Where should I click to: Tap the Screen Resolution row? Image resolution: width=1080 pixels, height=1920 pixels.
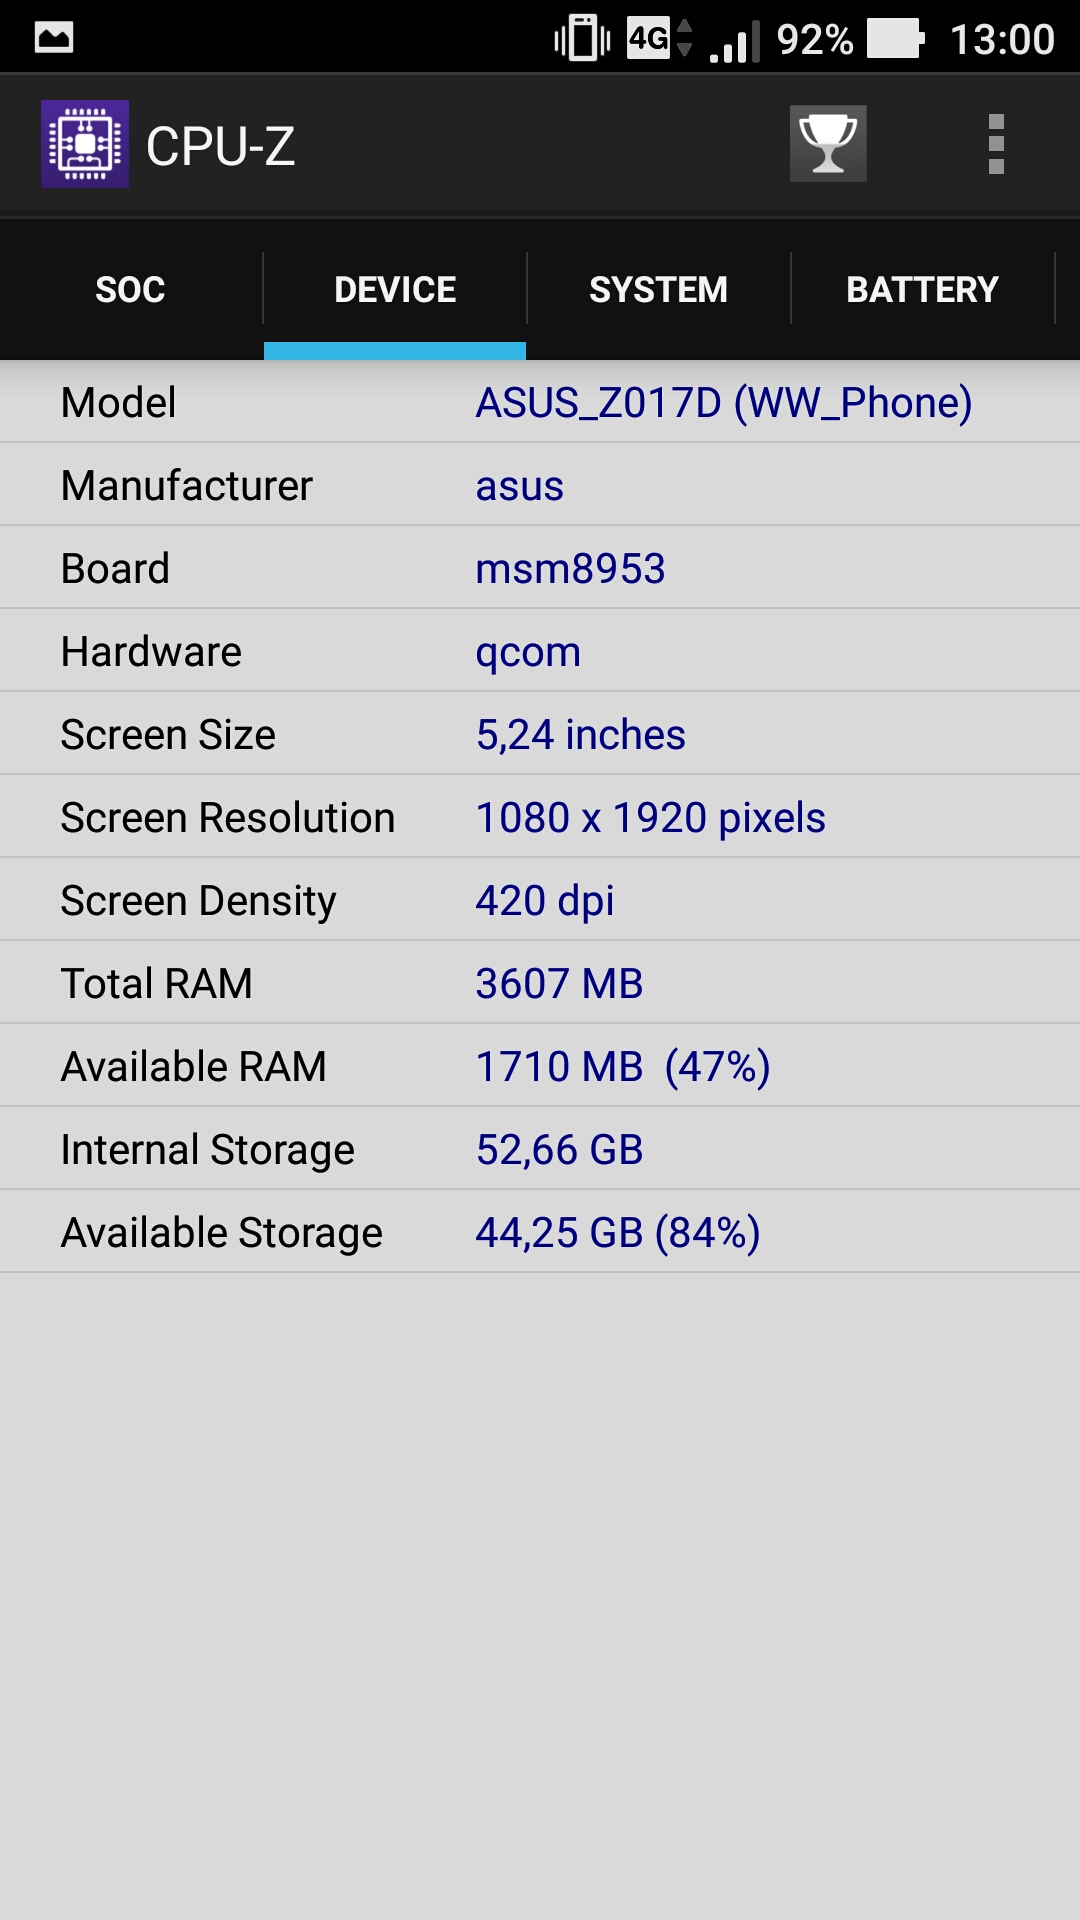(540, 817)
